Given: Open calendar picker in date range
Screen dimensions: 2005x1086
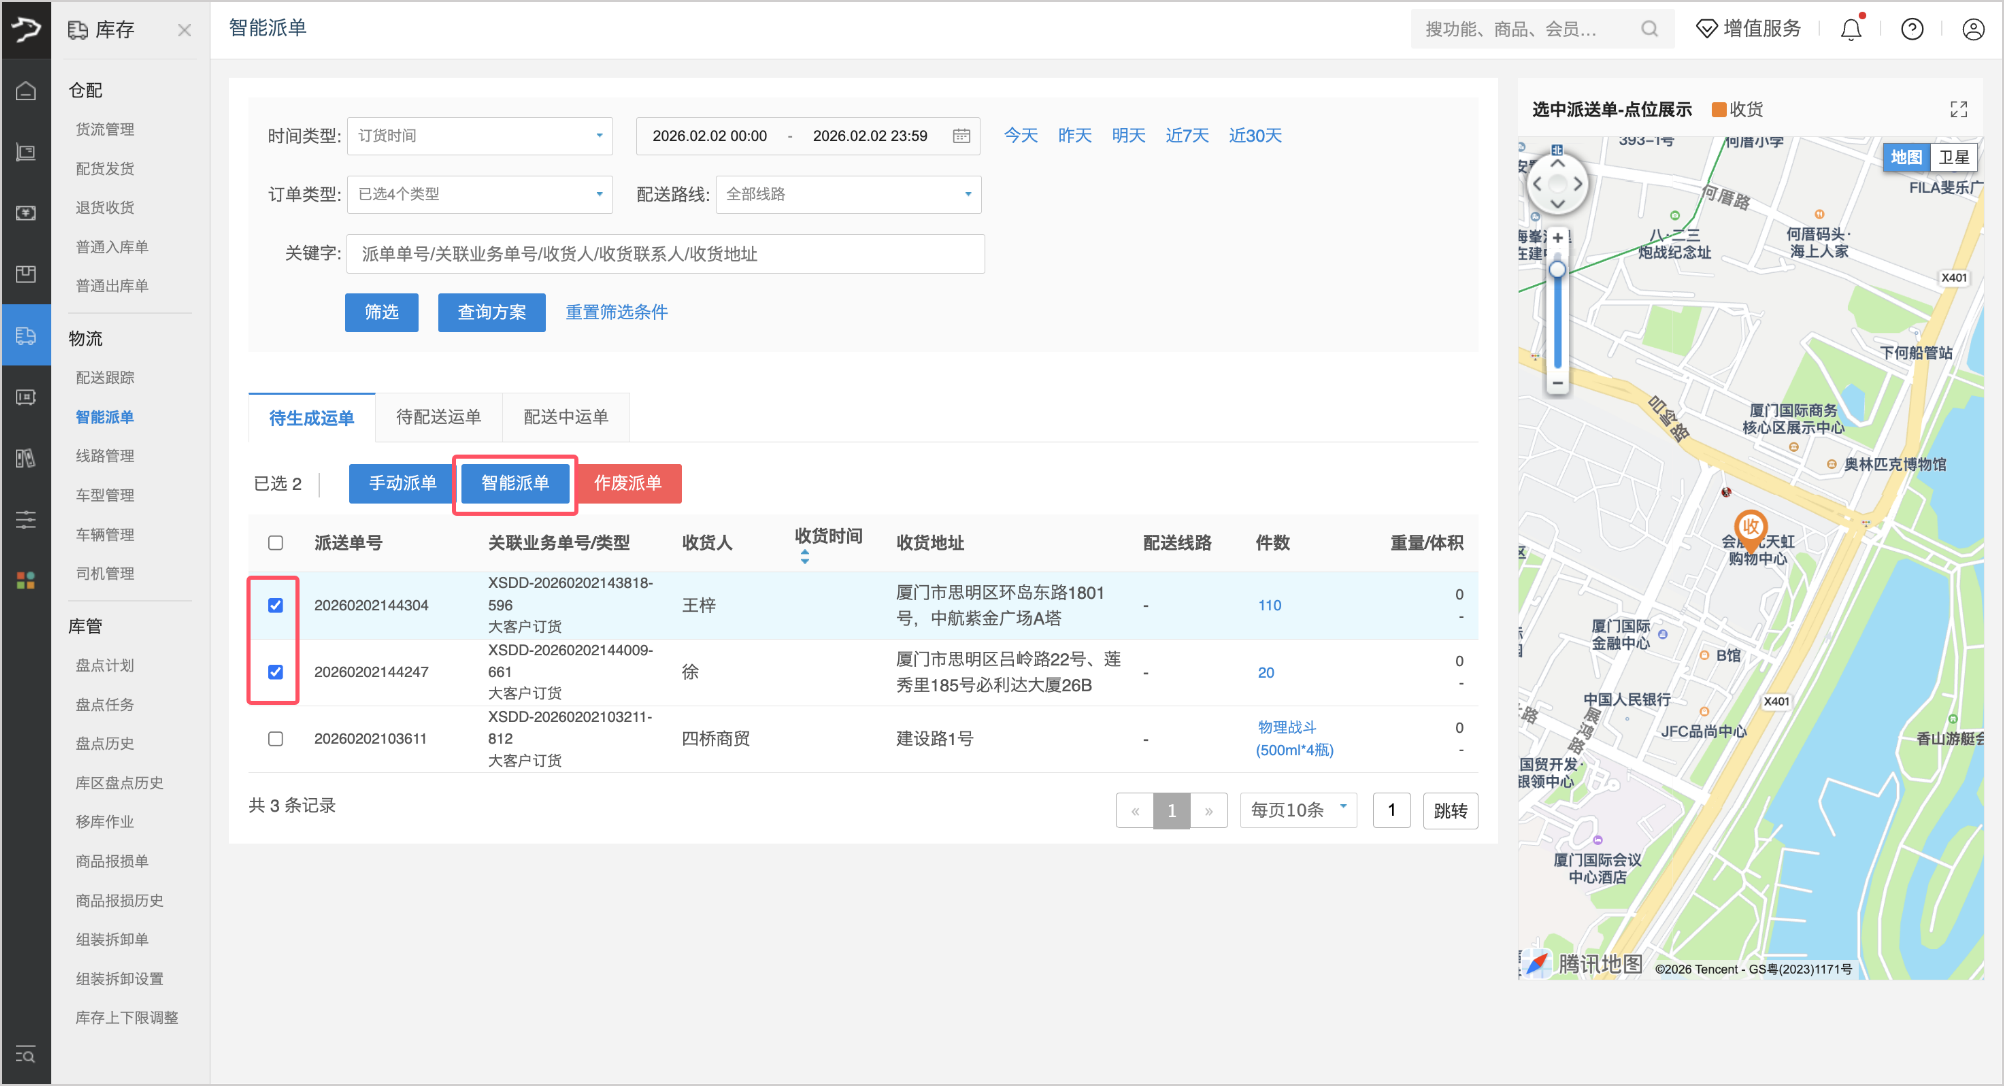Looking at the screenshot, I should coord(961,136).
